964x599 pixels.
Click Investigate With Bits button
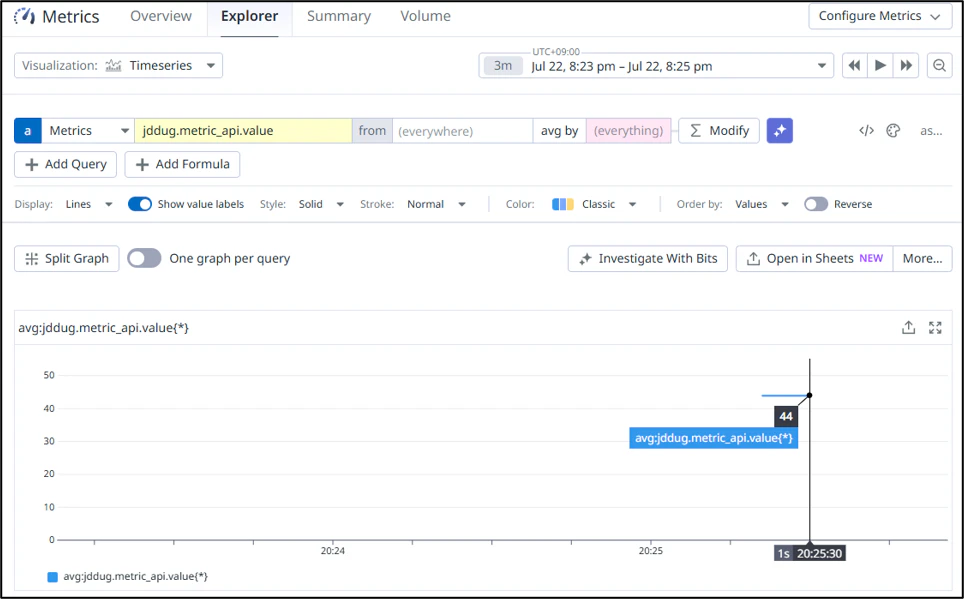648,258
